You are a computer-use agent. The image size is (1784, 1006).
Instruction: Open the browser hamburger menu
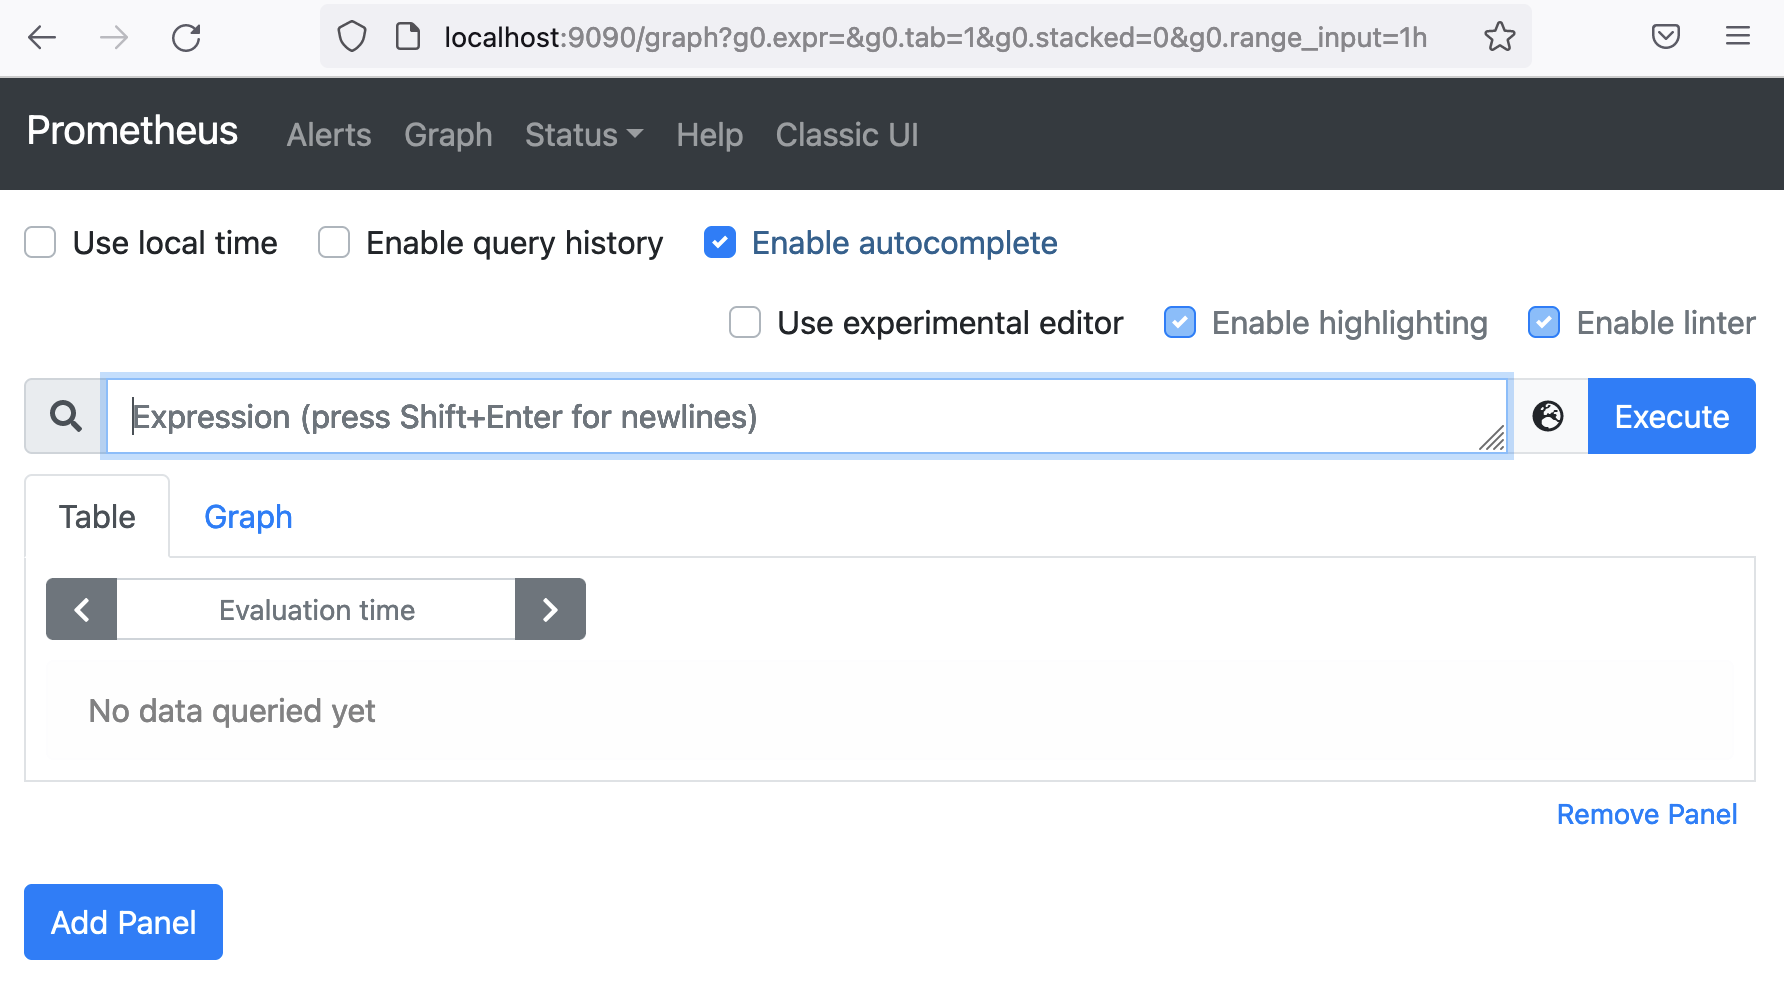(x=1737, y=36)
